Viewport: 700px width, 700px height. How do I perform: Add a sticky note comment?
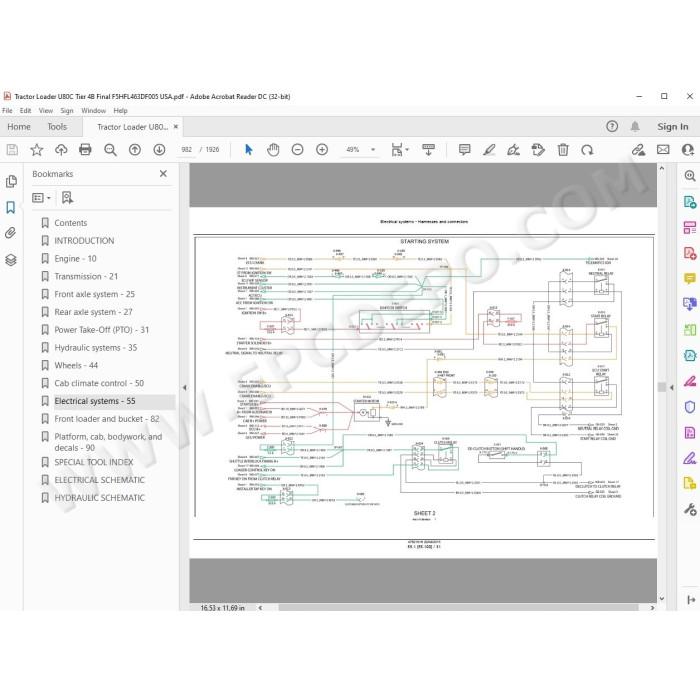point(464,150)
